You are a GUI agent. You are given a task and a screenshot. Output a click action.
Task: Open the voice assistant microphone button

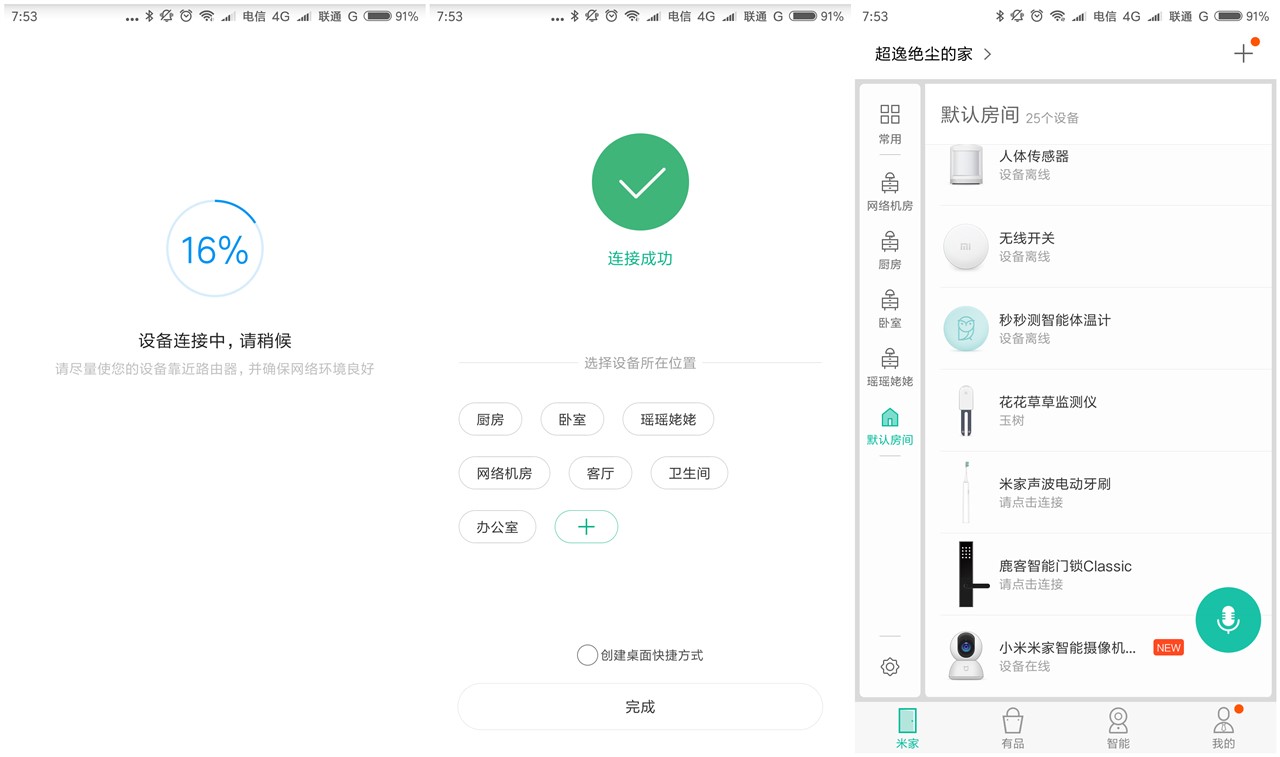[x=1228, y=620]
